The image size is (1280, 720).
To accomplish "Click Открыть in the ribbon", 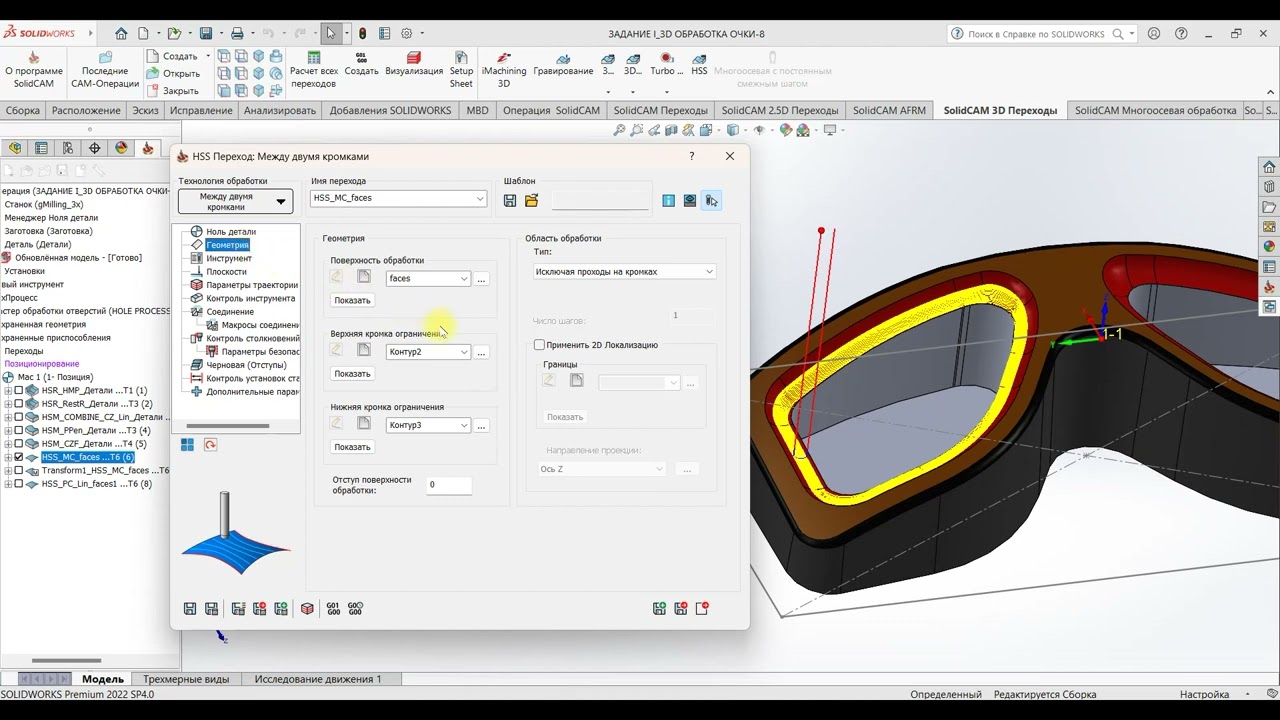I will click(x=173, y=73).
